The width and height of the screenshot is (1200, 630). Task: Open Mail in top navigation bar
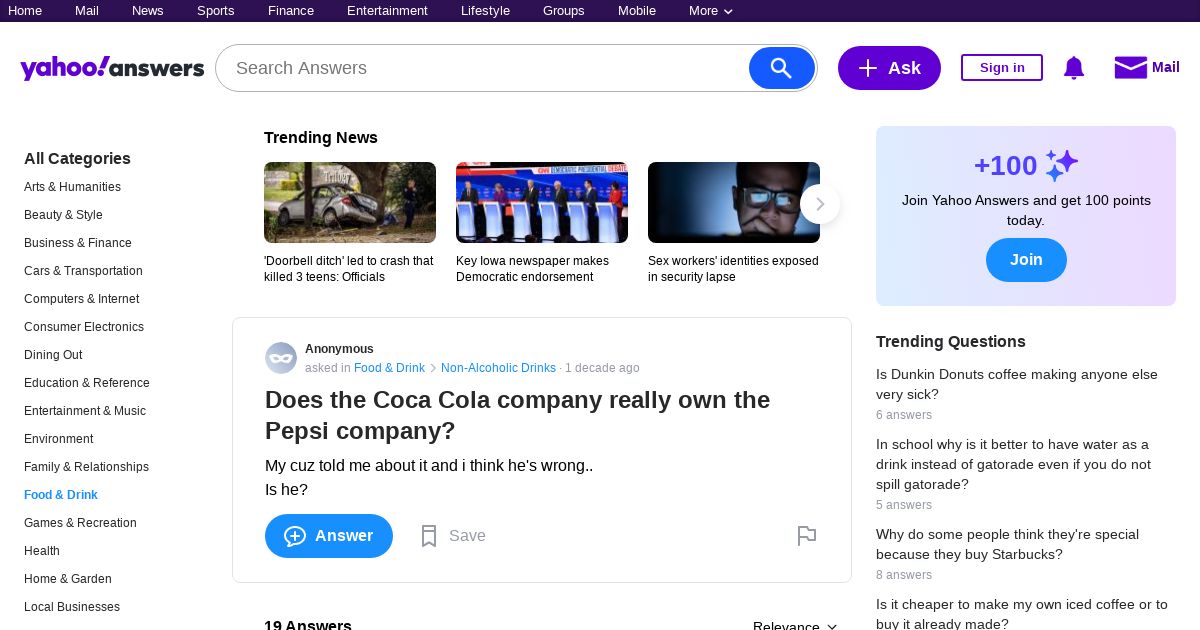[x=87, y=11]
